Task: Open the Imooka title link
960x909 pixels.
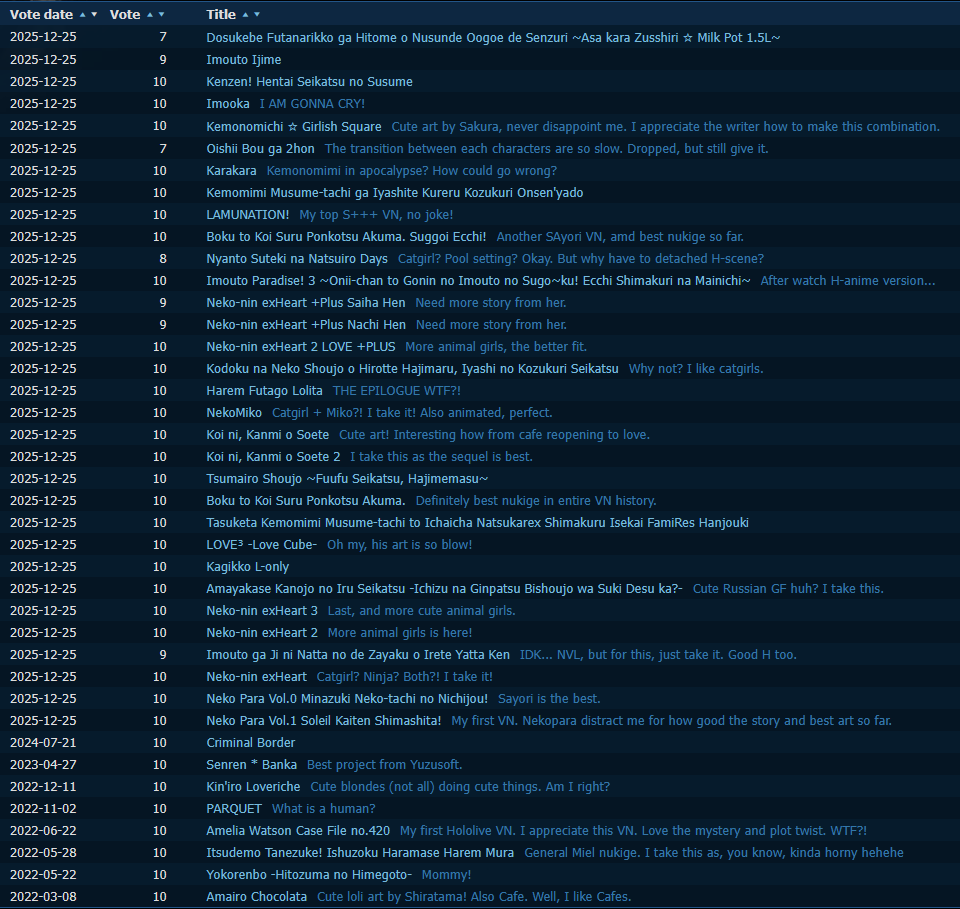Action: pos(228,103)
